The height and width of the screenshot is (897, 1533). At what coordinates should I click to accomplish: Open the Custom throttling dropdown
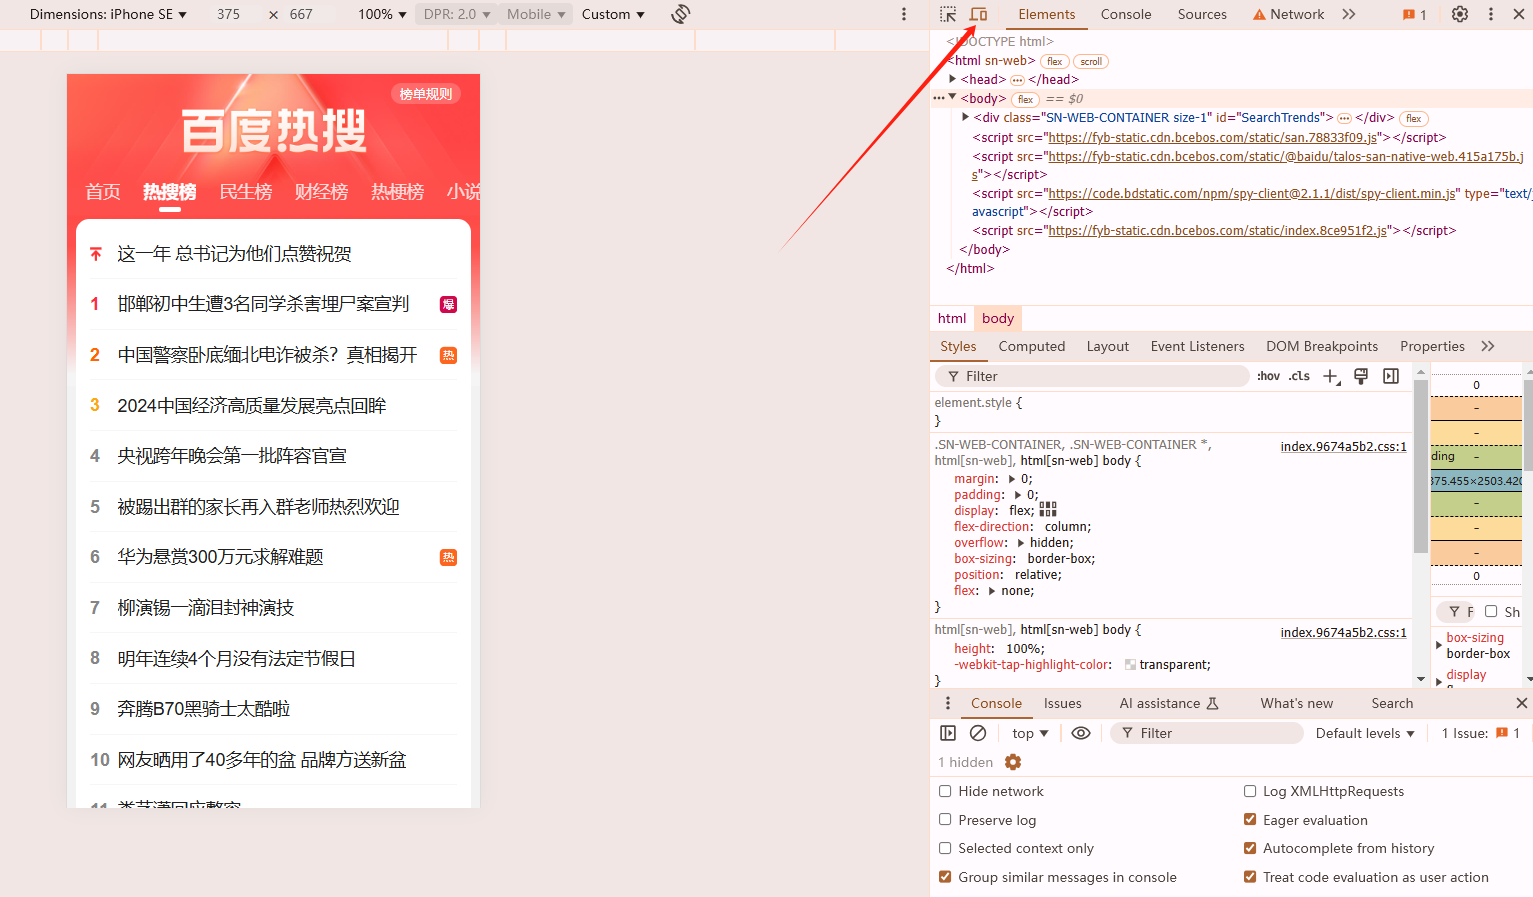coord(613,14)
